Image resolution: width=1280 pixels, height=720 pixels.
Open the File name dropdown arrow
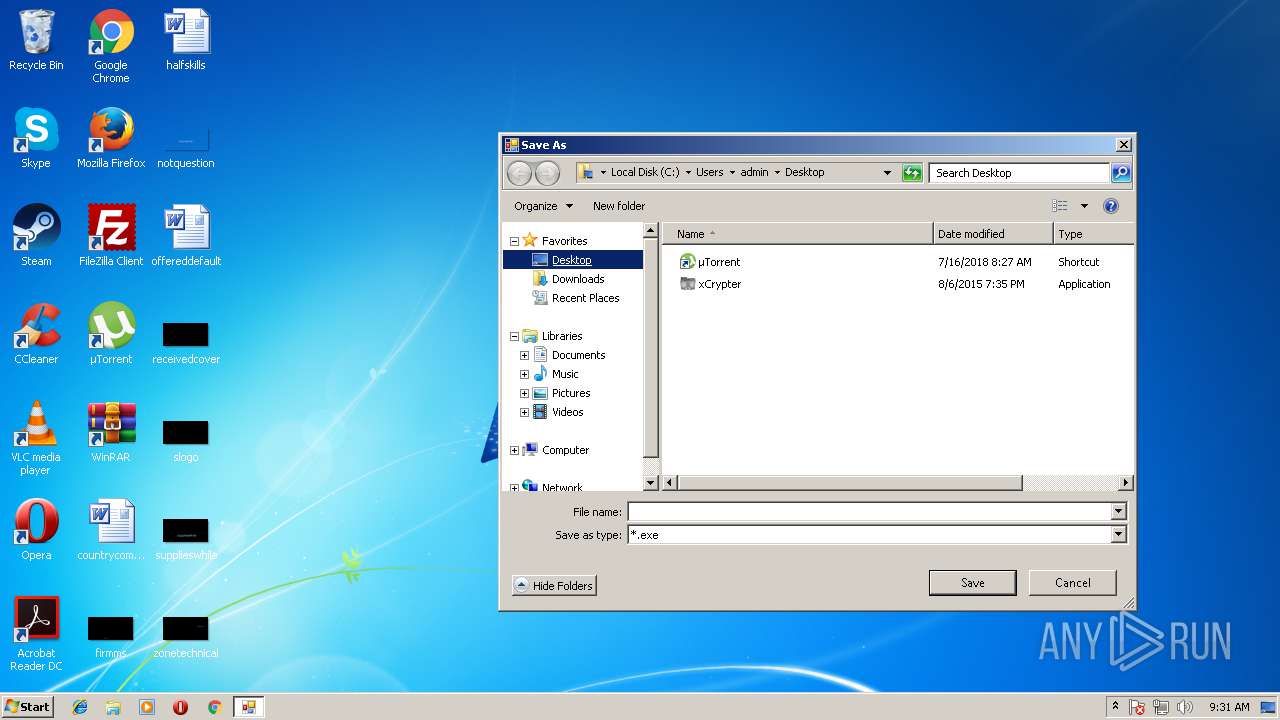click(x=1119, y=512)
